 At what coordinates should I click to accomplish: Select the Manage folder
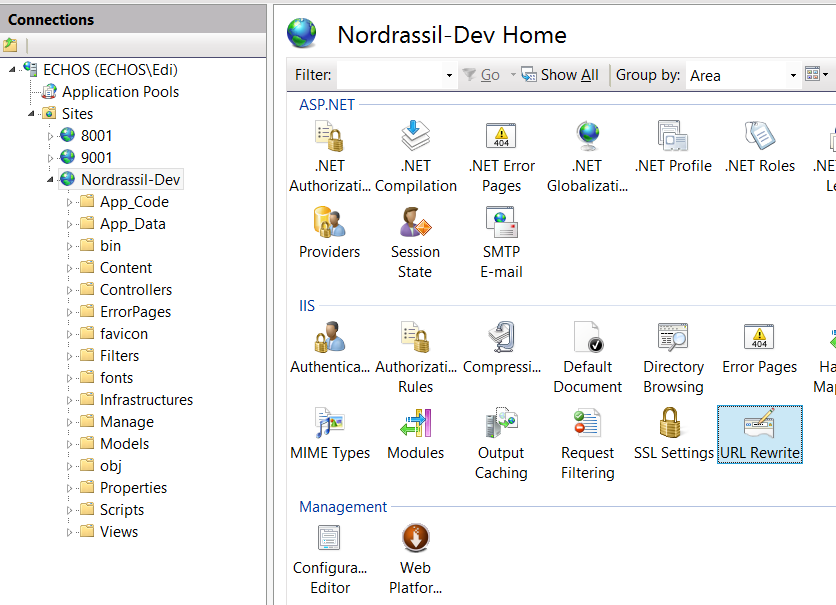coord(127,422)
